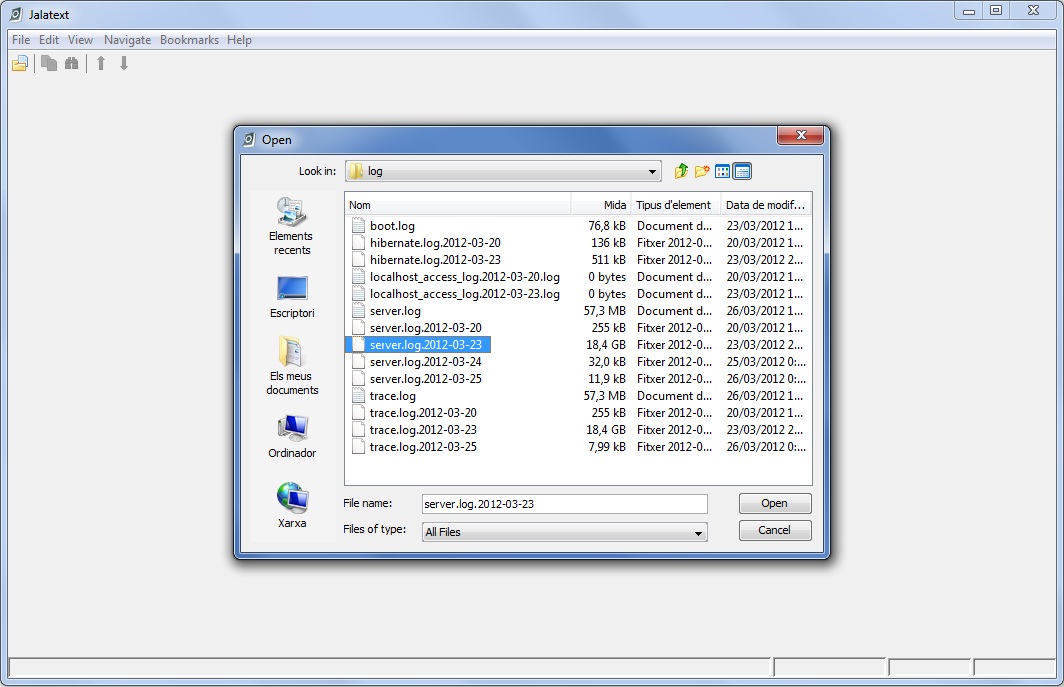Viewport: 1064px width, 687px height.
Task: Click the open file toolbar icon
Action: tap(20, 64)
